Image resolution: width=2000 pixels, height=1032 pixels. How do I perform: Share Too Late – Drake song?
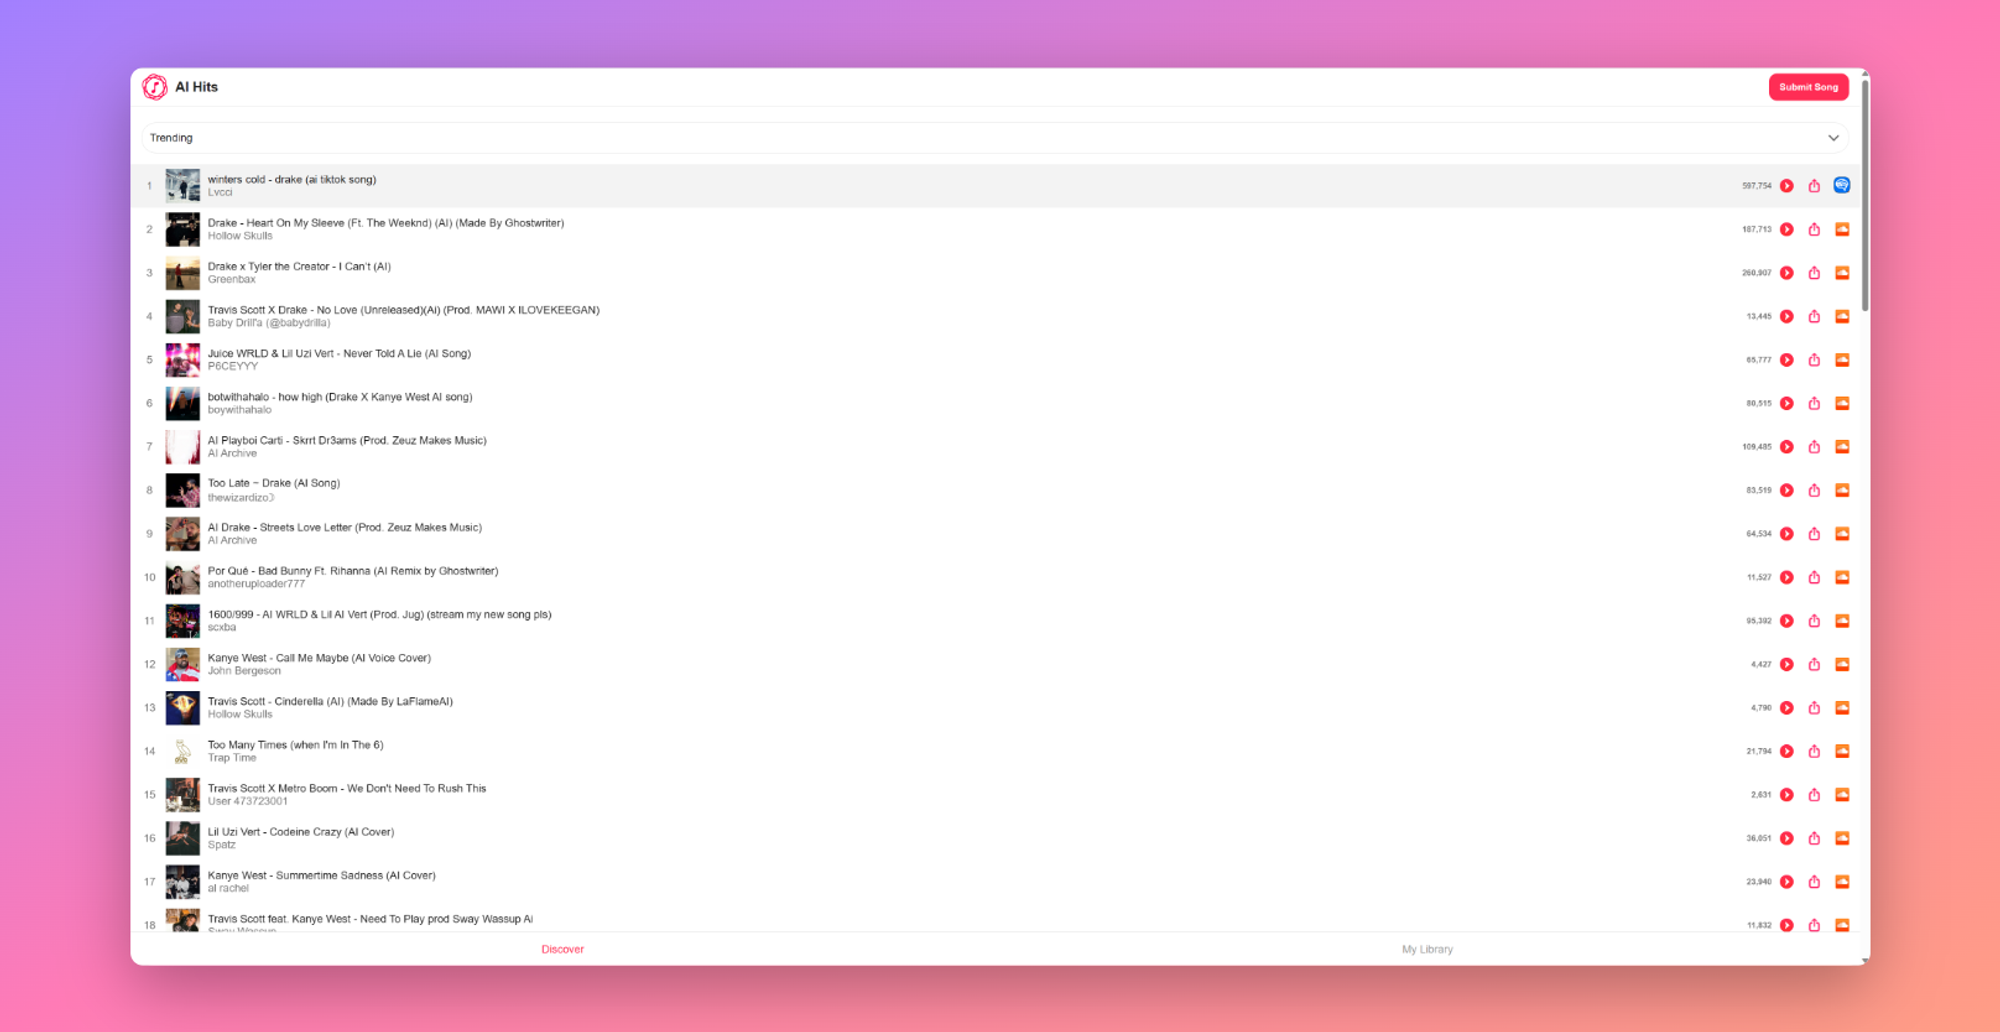pos(1814,491)
